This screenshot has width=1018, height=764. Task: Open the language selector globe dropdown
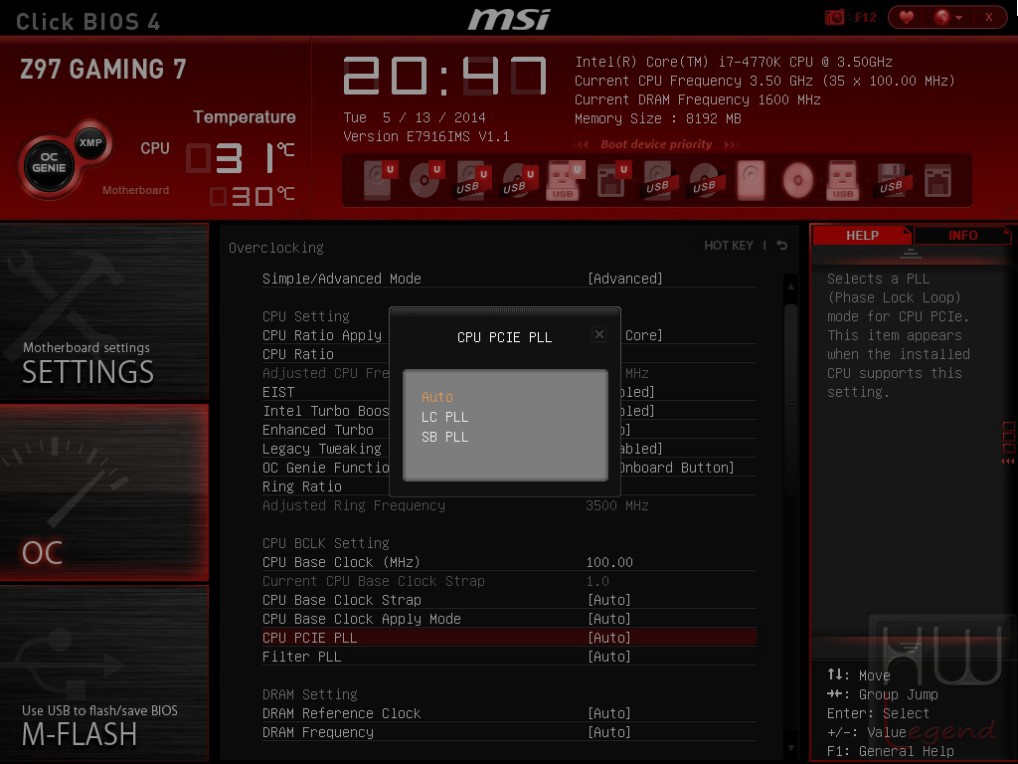948,17
